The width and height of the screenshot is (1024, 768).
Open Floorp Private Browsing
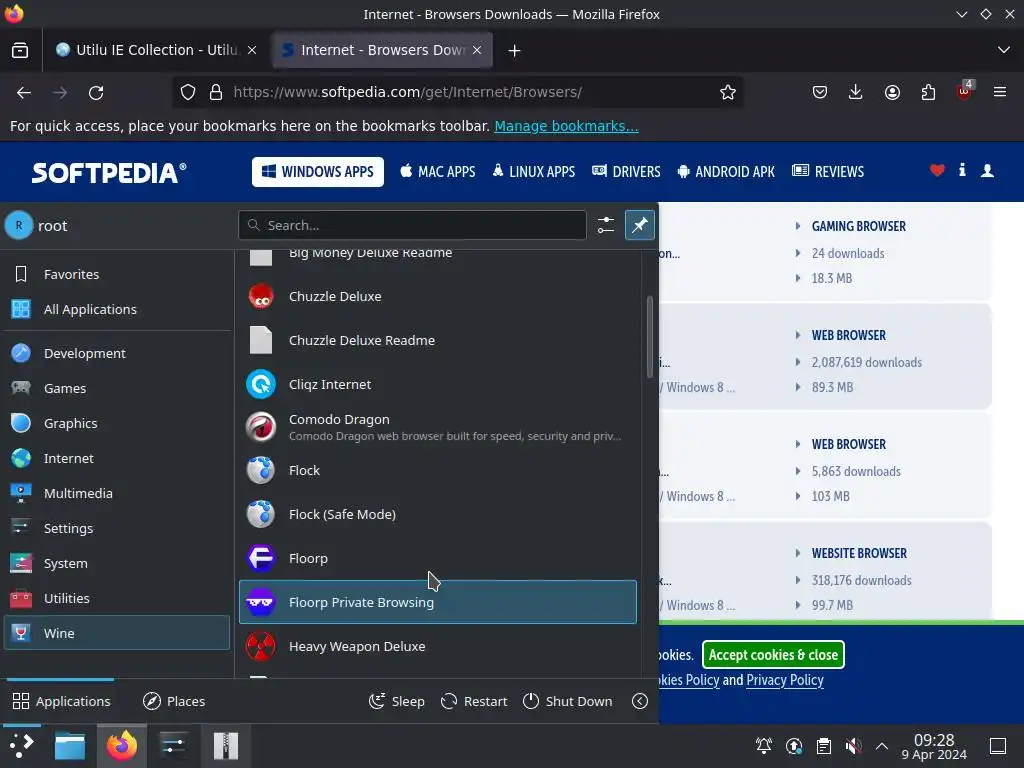[438, 602]
